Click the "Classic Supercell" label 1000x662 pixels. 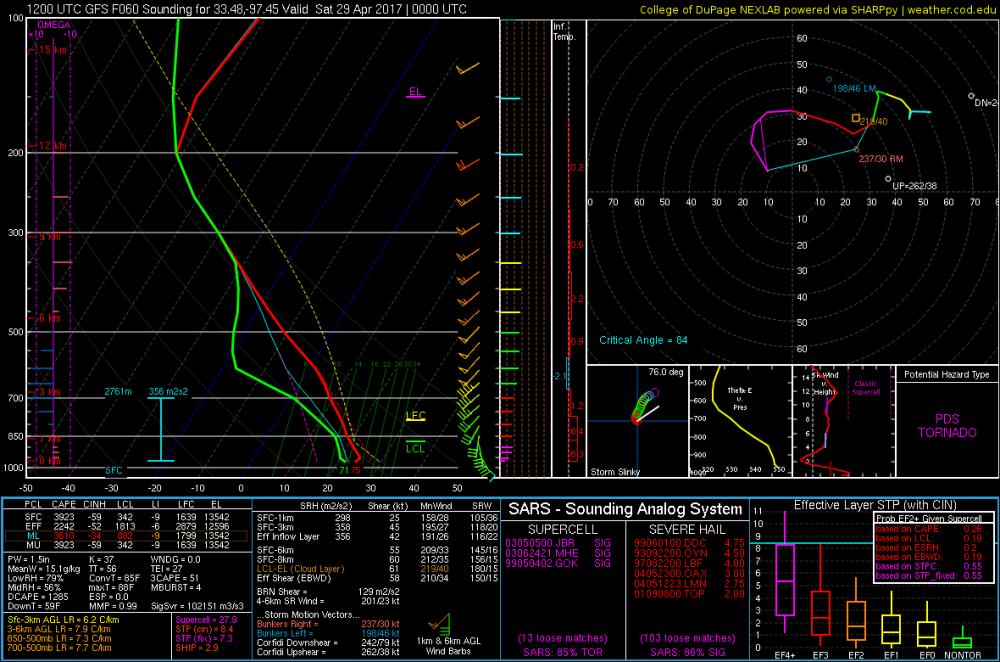[865, 388]
